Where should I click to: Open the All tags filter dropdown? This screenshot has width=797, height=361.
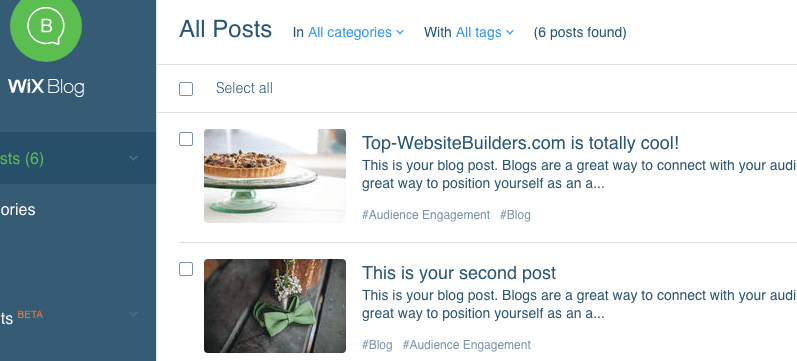click(x=485, y=33)
